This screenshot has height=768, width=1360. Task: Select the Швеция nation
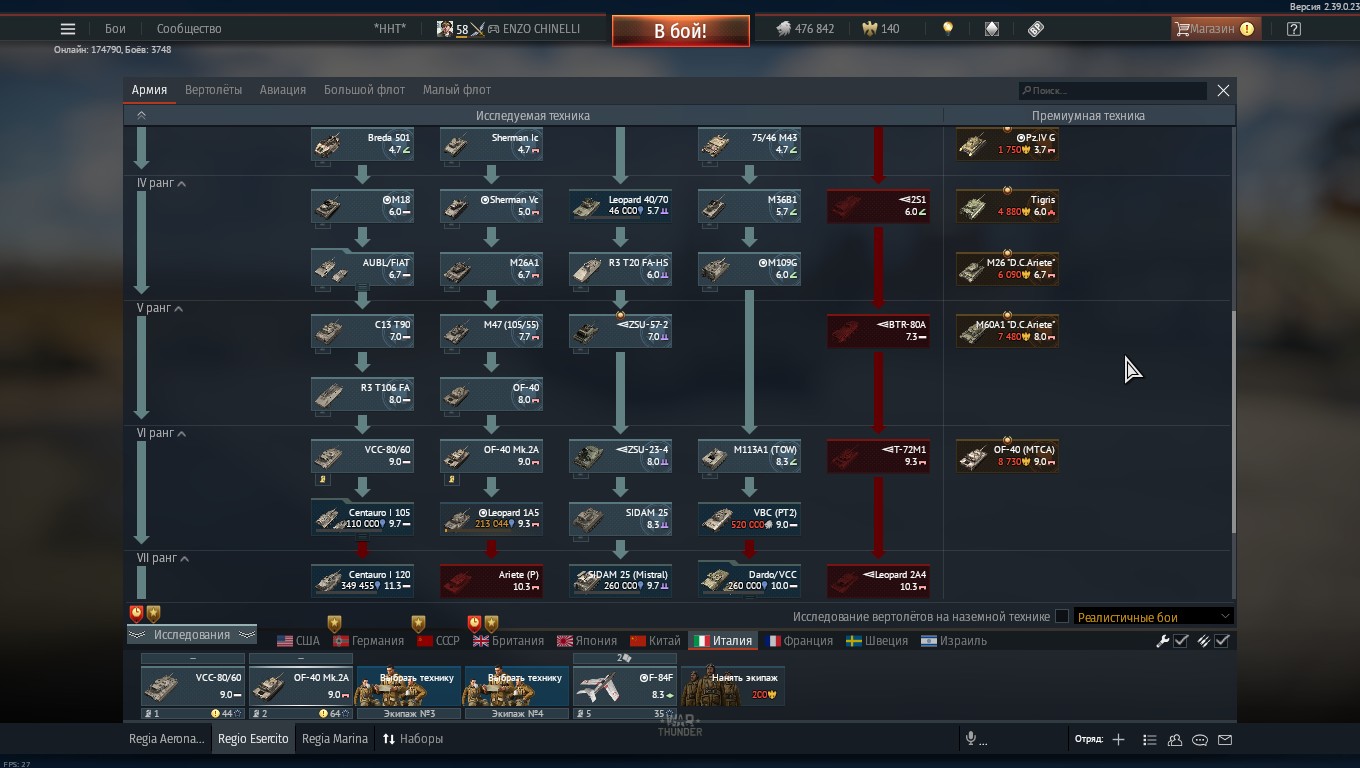coord(877,641)
